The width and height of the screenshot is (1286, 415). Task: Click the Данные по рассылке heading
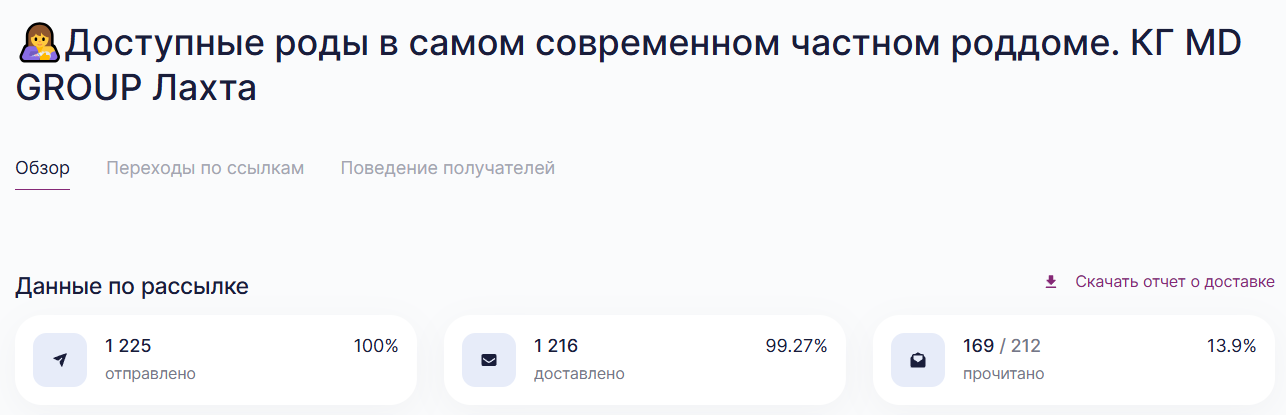click(132, 287)
